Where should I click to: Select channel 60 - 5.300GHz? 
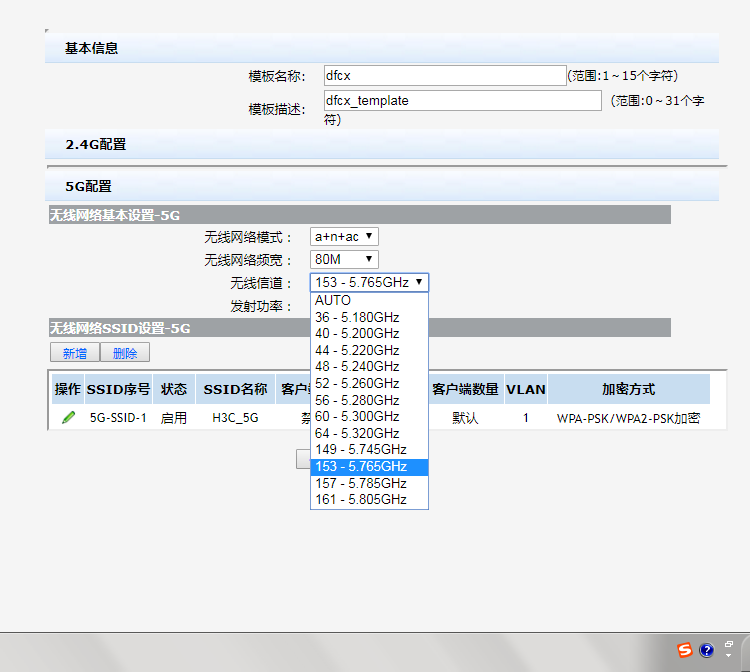[x=369, y=416]
